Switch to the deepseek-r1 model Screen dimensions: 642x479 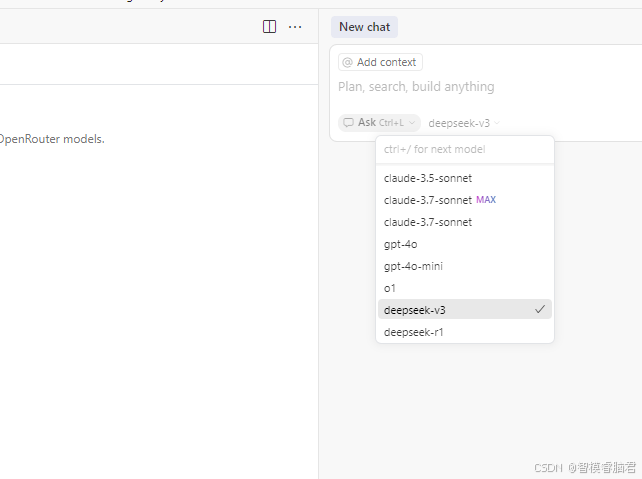465,332
